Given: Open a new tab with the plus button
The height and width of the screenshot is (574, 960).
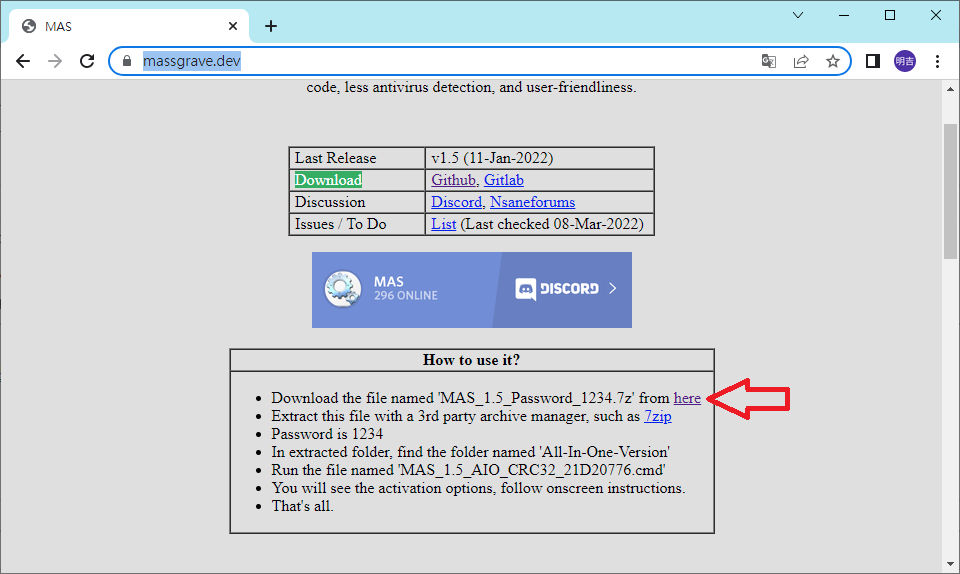Looking at the screenshot, I should pos(271,26).
